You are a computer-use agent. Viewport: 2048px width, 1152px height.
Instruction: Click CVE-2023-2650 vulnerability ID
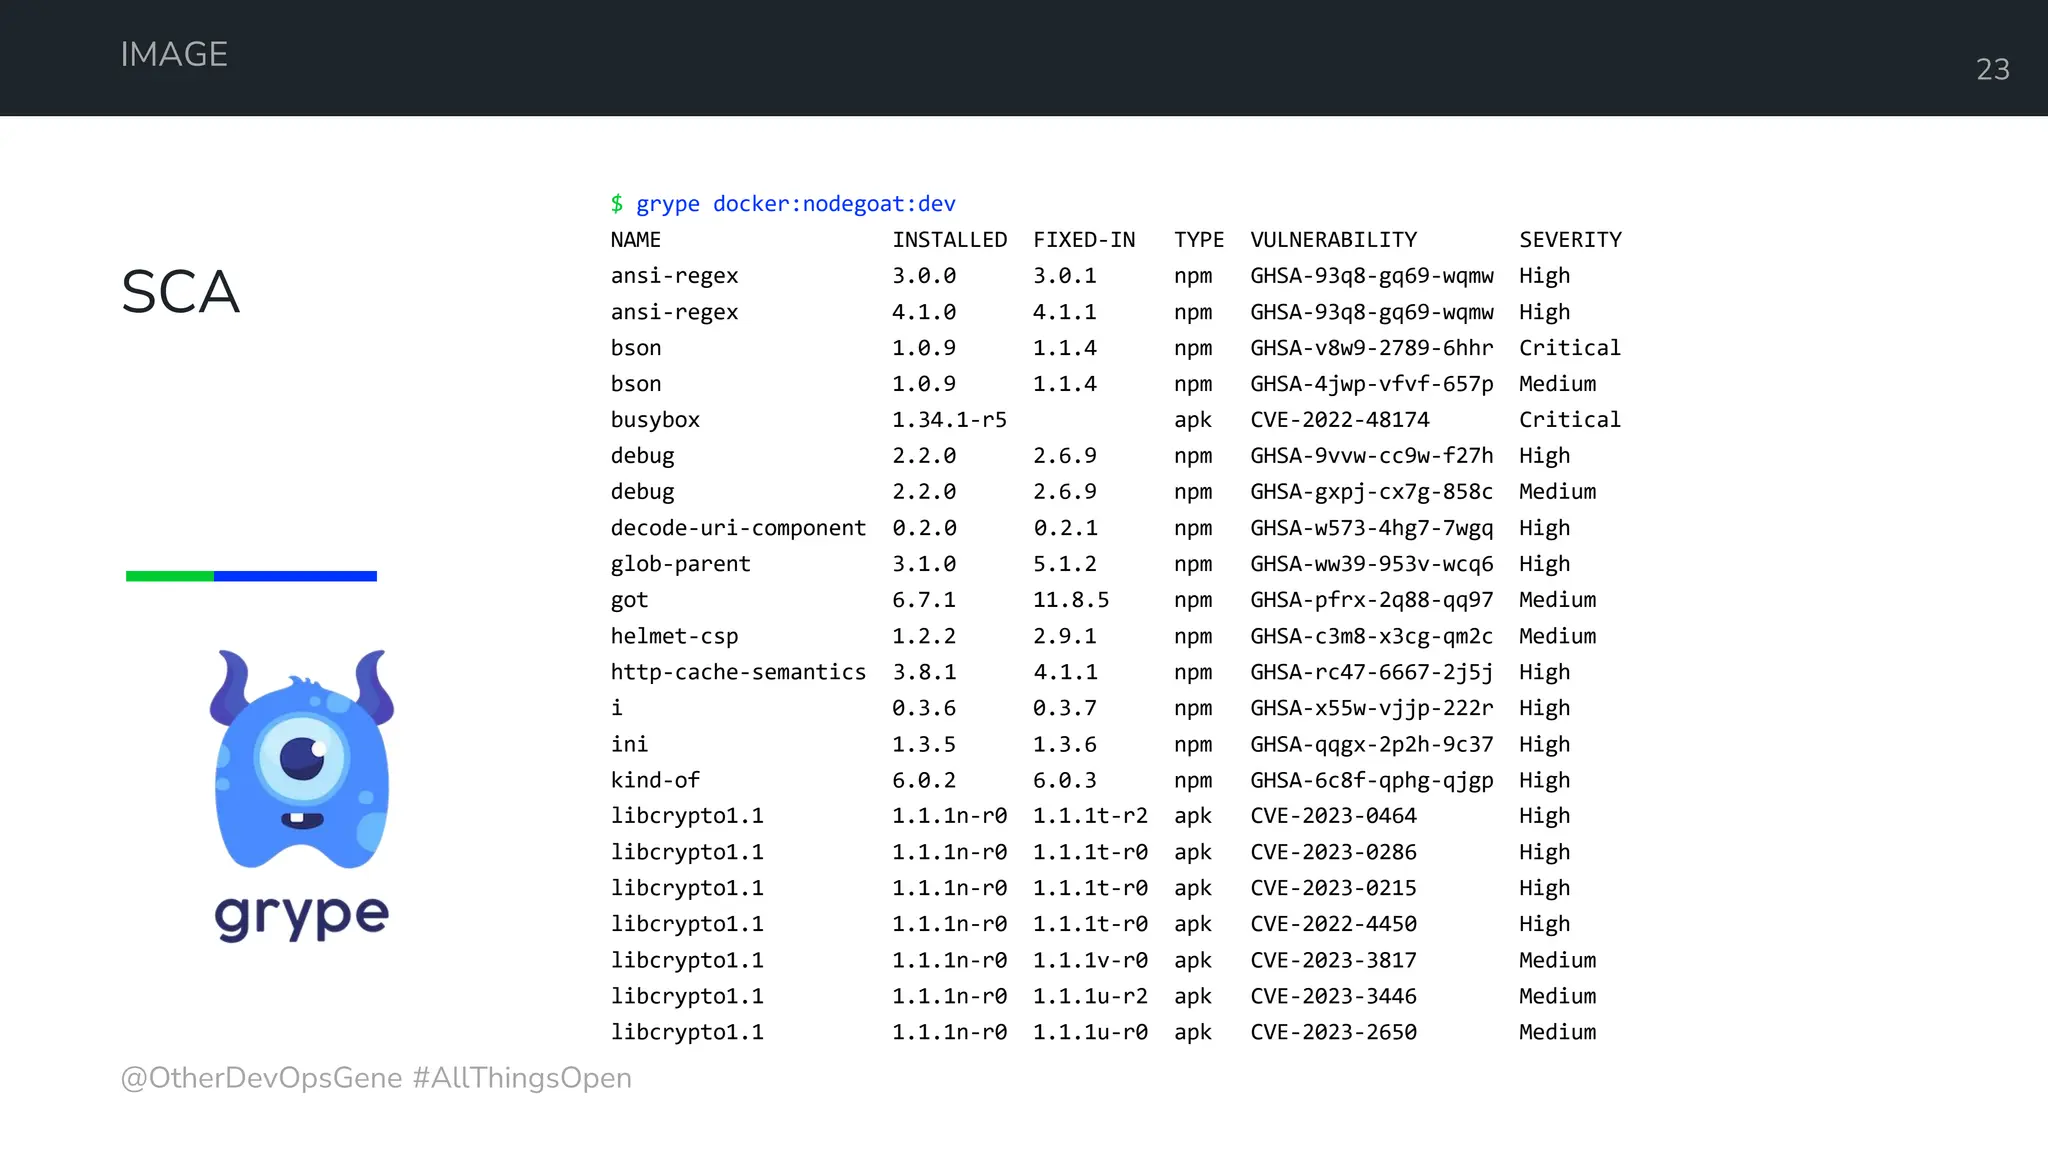coord(1334,1032)
